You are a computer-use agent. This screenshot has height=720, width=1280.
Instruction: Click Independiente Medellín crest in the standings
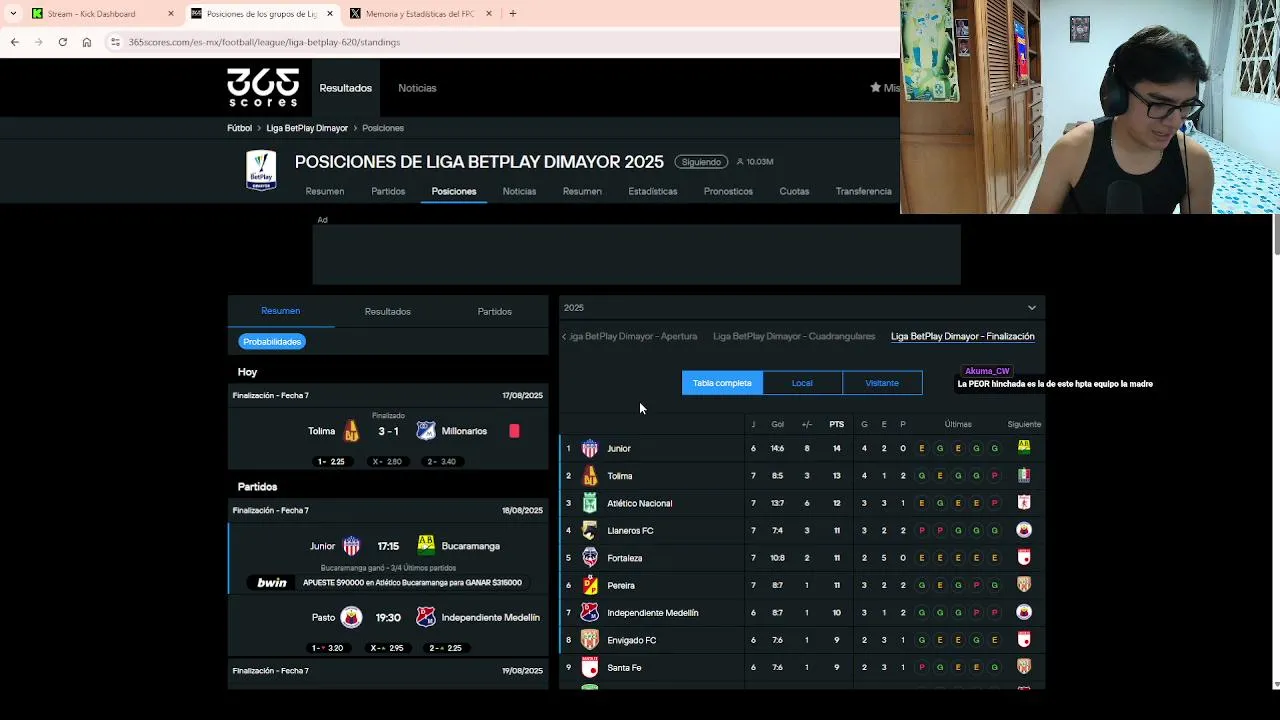pos(590,613)
